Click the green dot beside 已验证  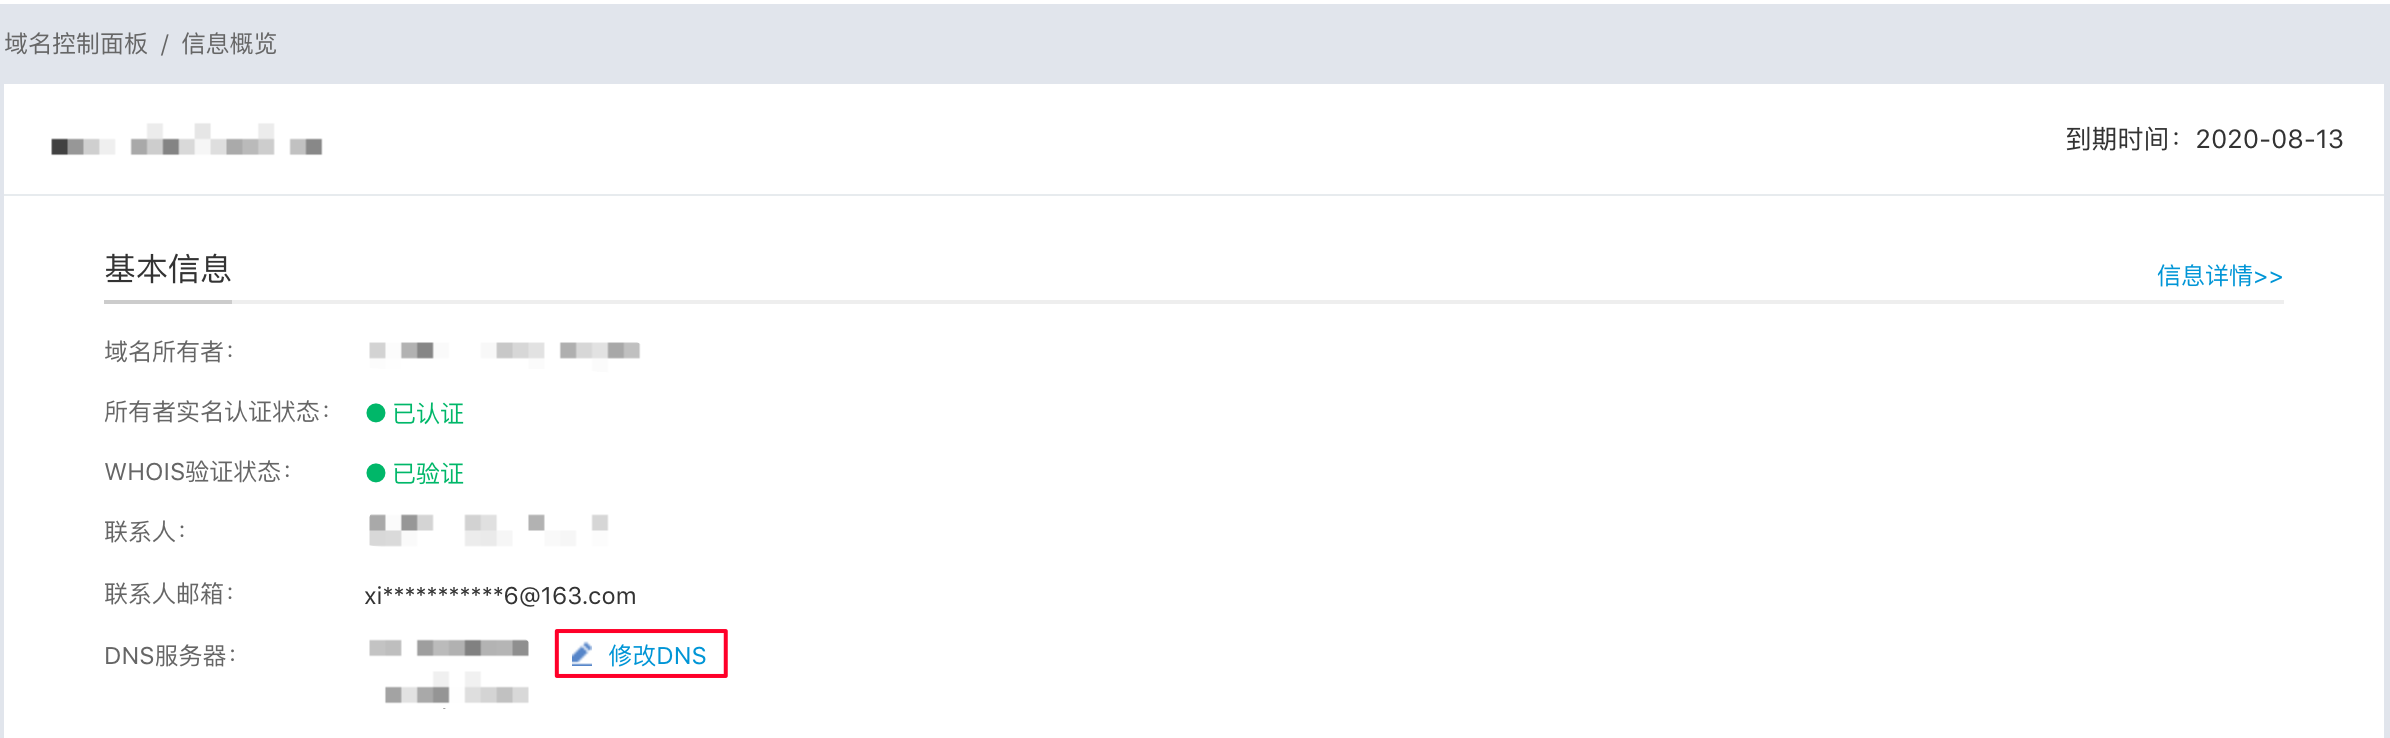(376, 473)
